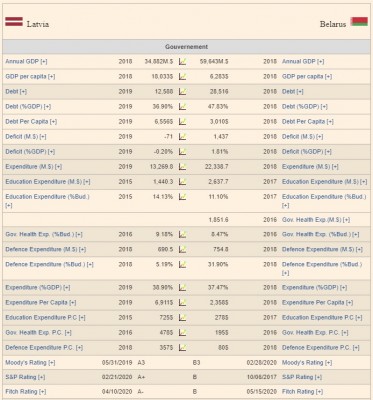Screen dimensions: 373x400
Task: Click Latvia's S&P Rating [+] link
Action: pyautogui.click(x=25, y=377)
